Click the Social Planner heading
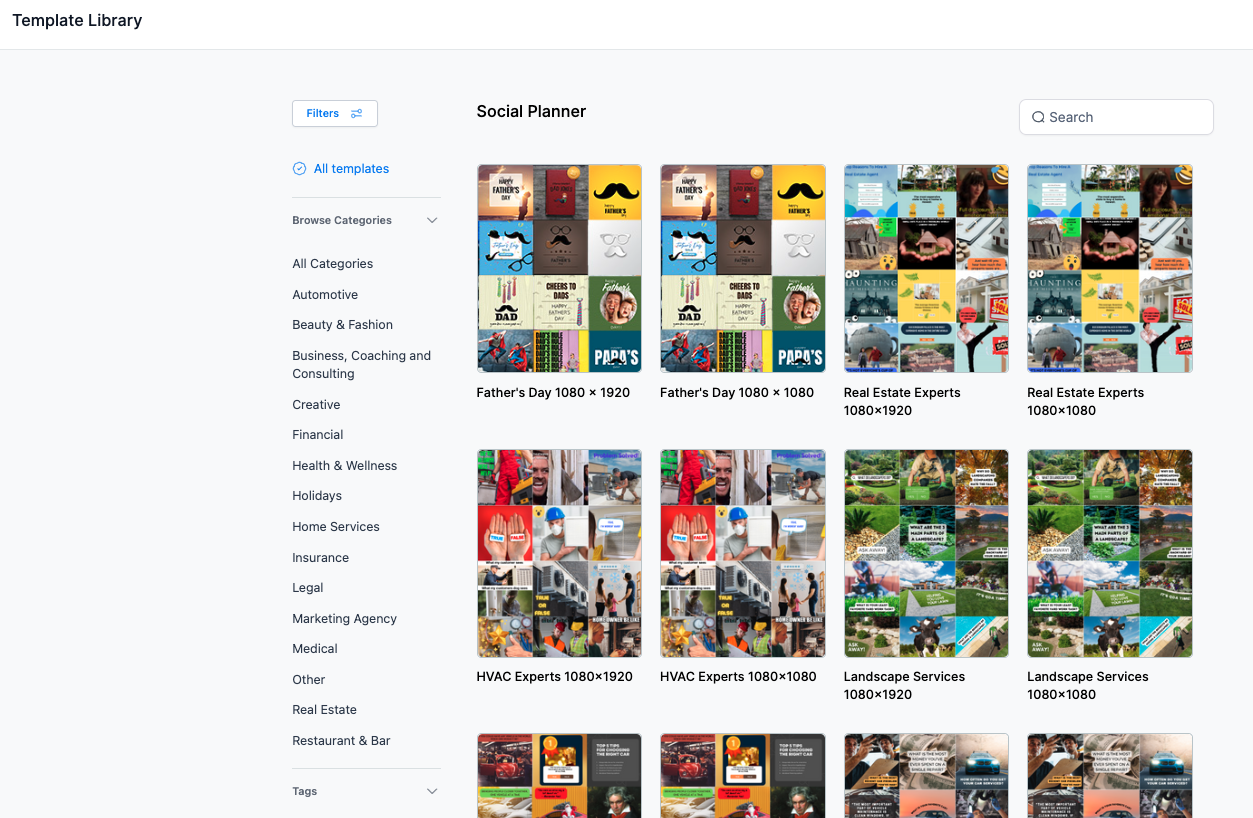 (x=531, y=112)
